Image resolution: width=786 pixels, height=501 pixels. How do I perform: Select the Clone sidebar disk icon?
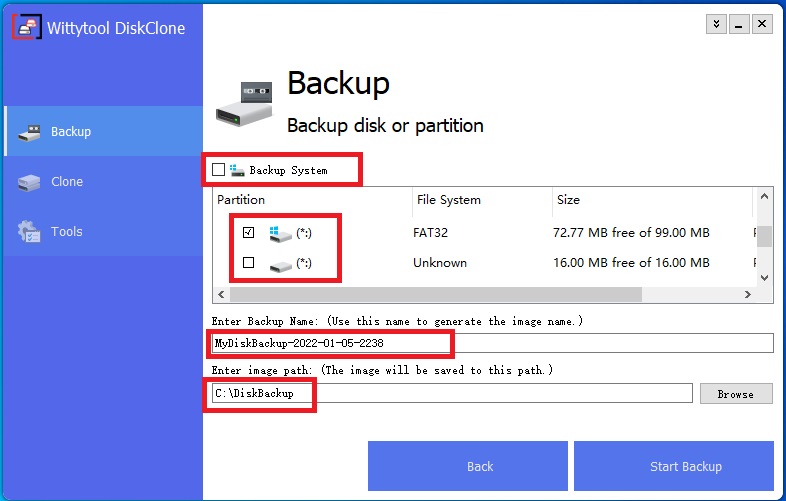coord(29,183)
